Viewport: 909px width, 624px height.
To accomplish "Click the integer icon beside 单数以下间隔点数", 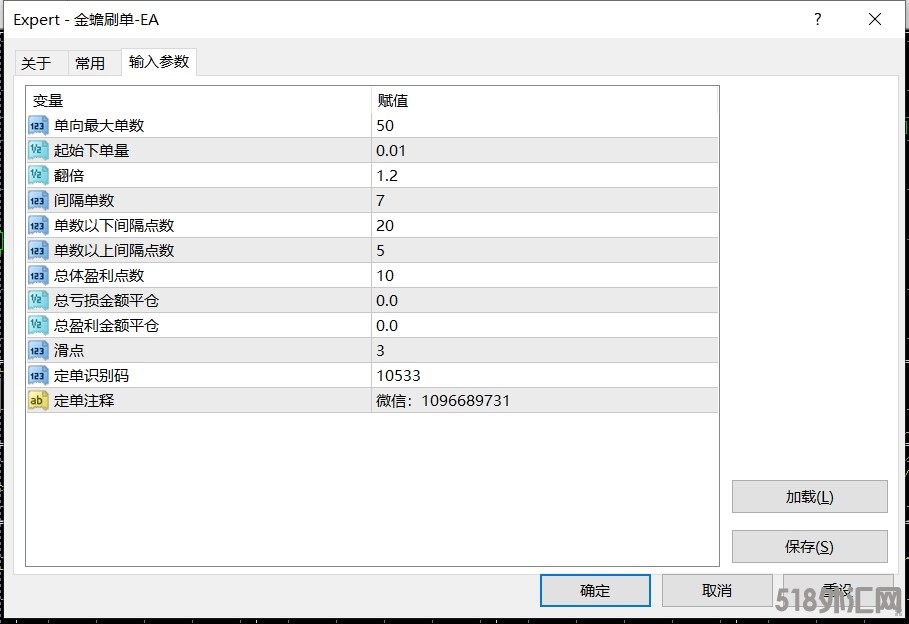I will (38, 225).
